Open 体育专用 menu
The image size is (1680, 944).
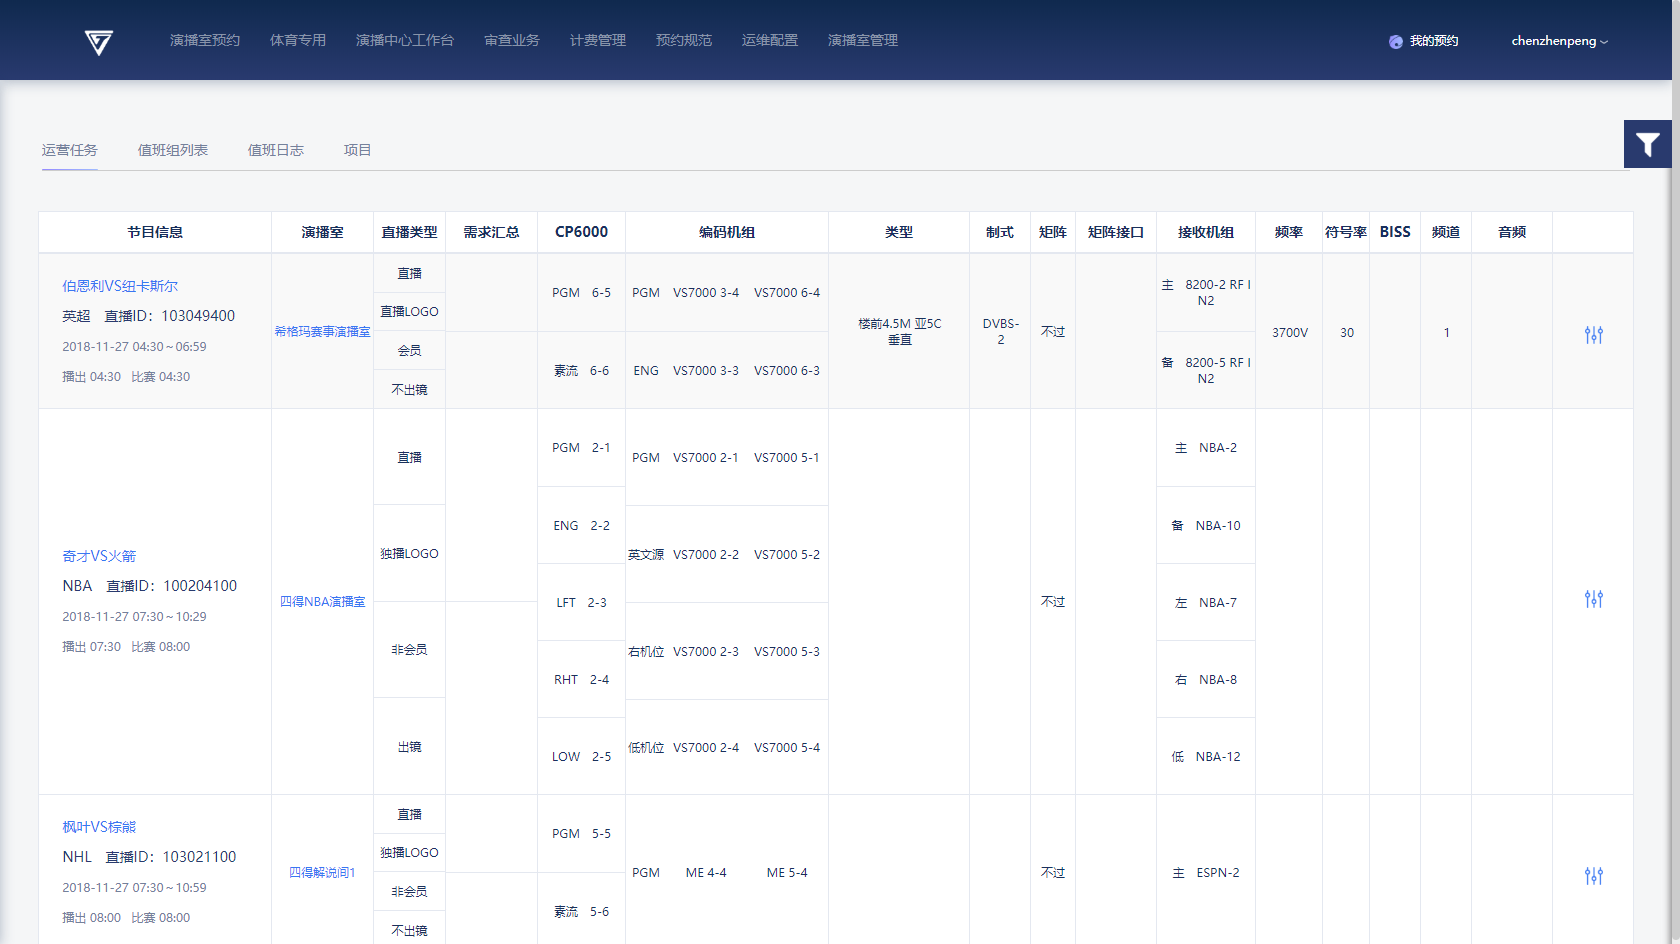(x=298, y=40)
